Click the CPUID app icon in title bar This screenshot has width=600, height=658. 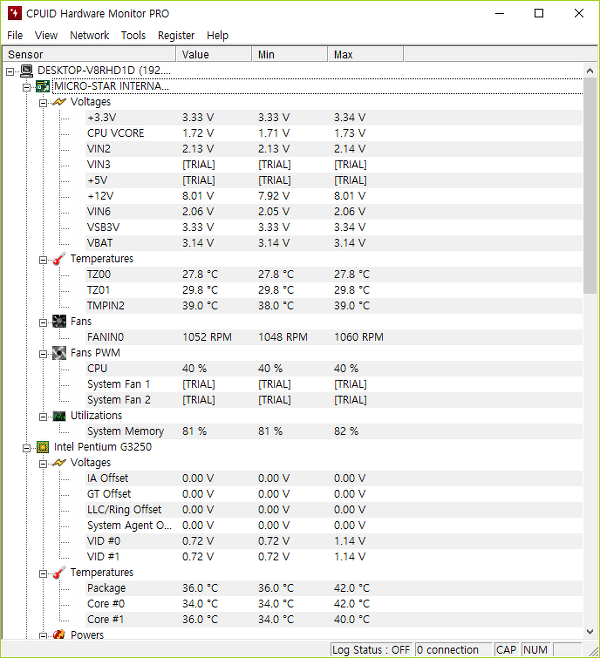(14, 13)
